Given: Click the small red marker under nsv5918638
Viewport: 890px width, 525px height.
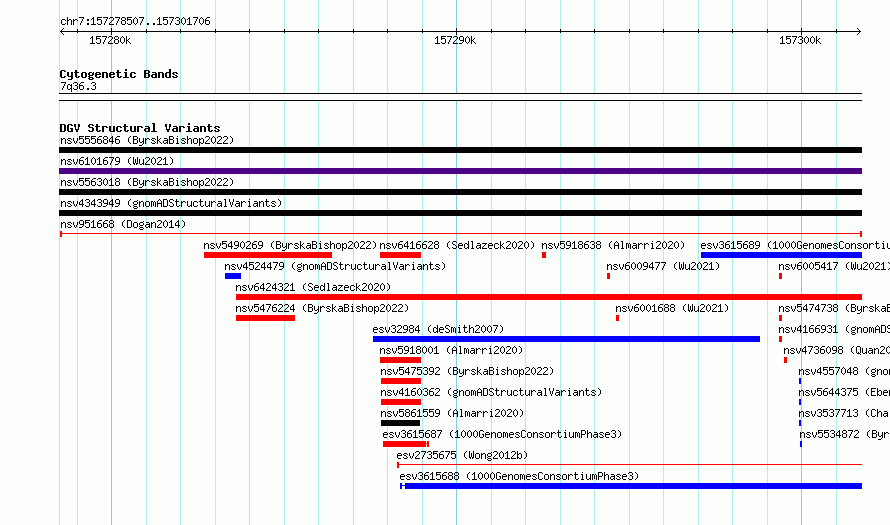Looking at the screenshot, I should tap(544, 255).
